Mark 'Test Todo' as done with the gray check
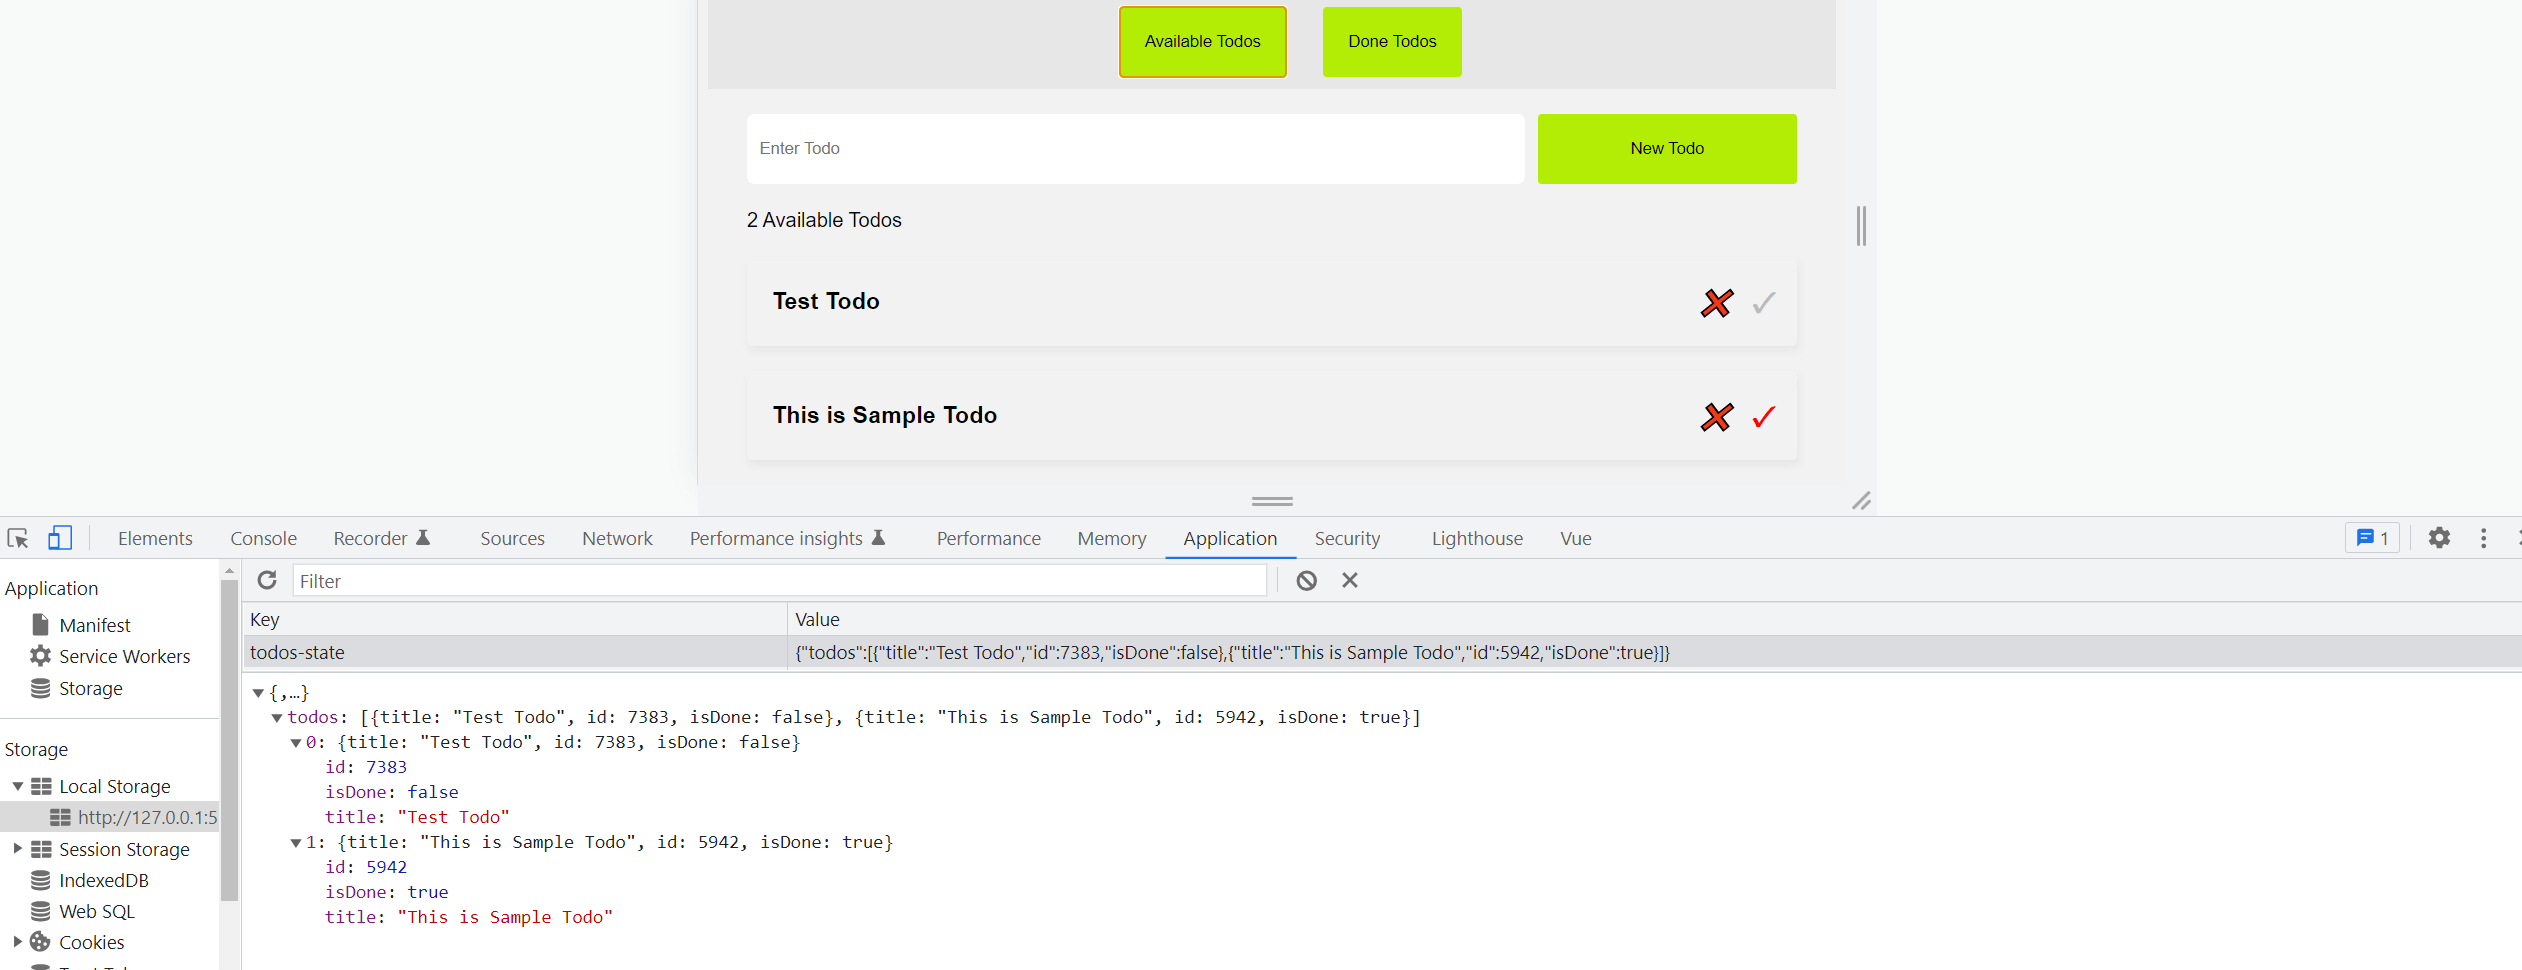This screenshot has height=970, width=2522. point(1763,302)
